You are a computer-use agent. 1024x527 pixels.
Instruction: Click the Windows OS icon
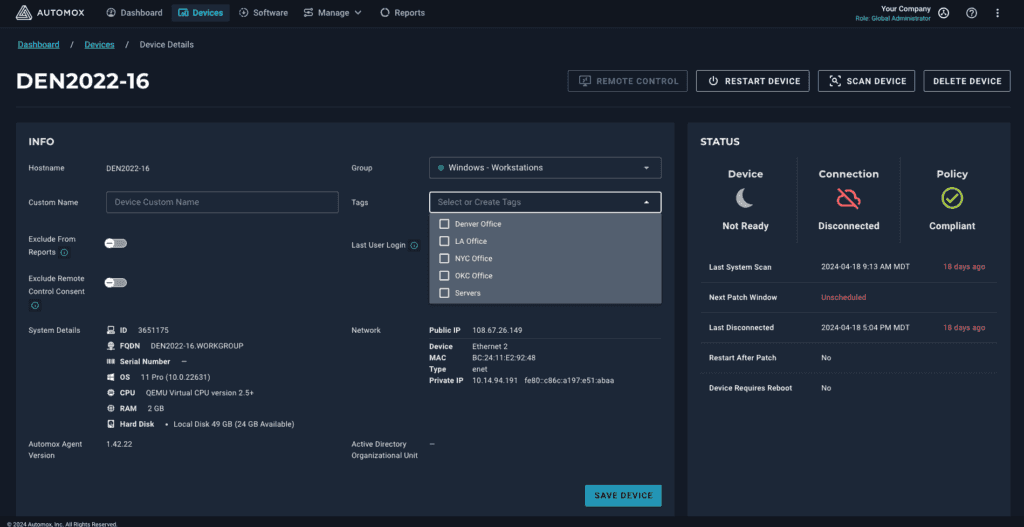111,377
